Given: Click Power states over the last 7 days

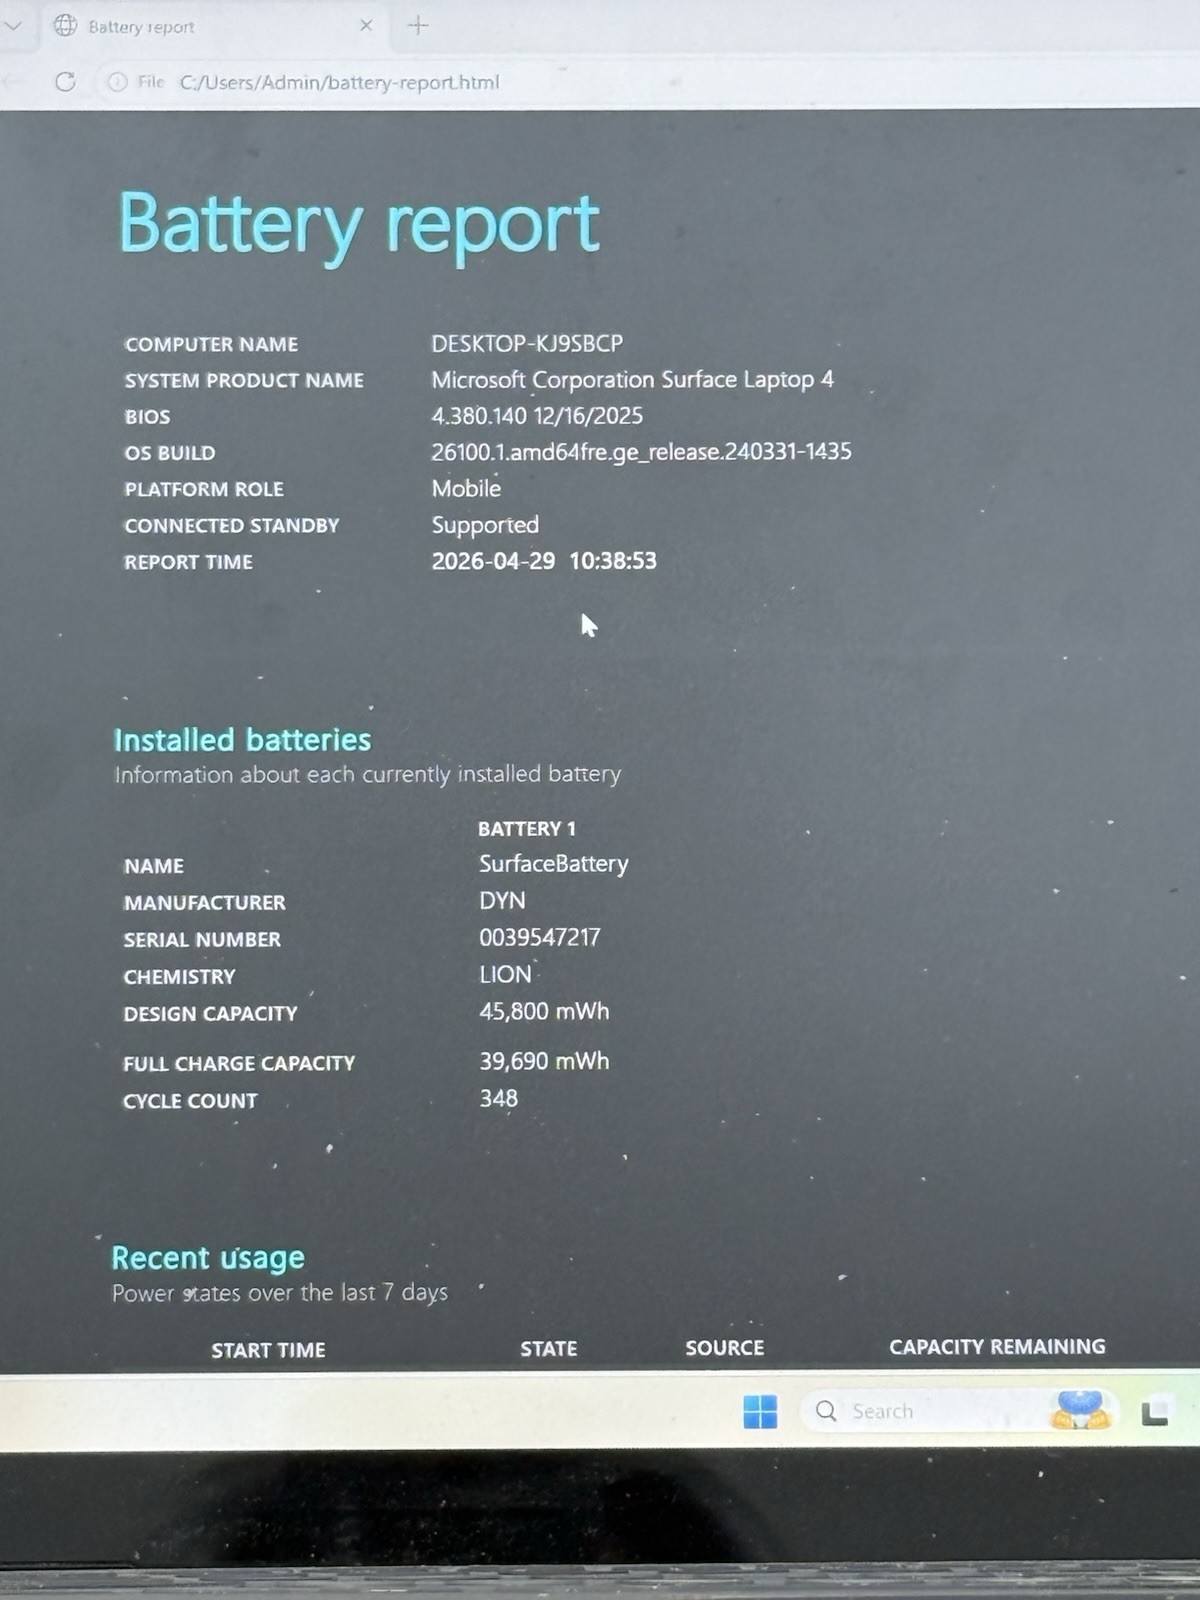Looking at the screenshot, I should [x=280, y=1293].
